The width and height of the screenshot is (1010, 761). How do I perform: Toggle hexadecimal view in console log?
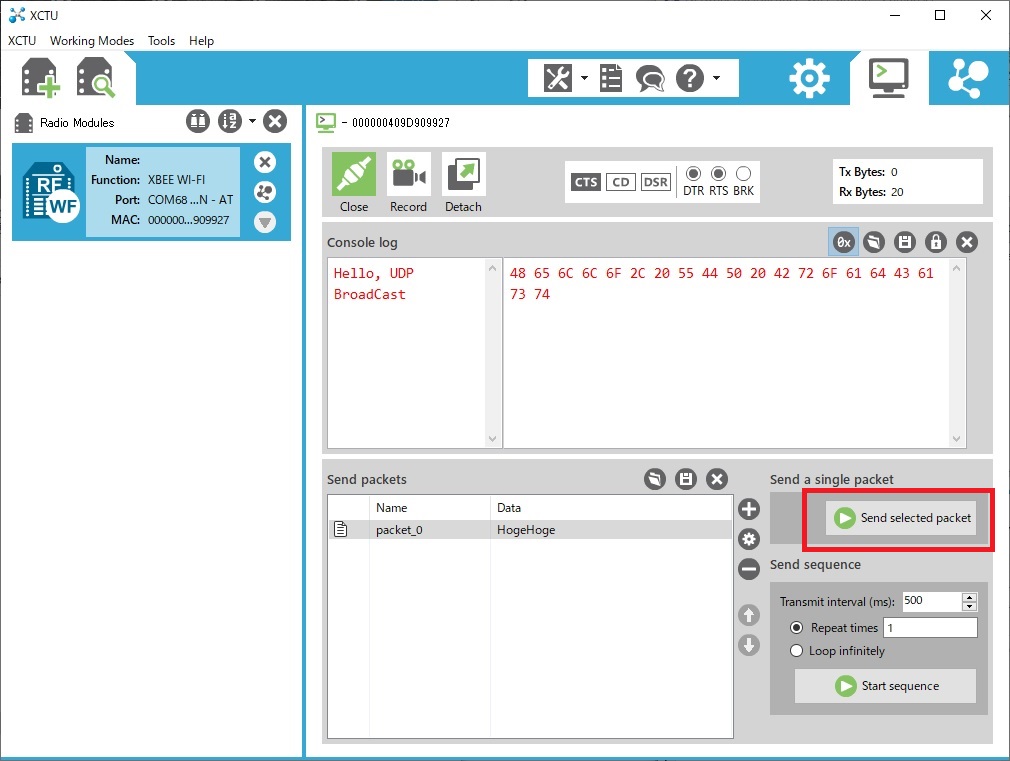pyautogui.click(x=843, y=242)
